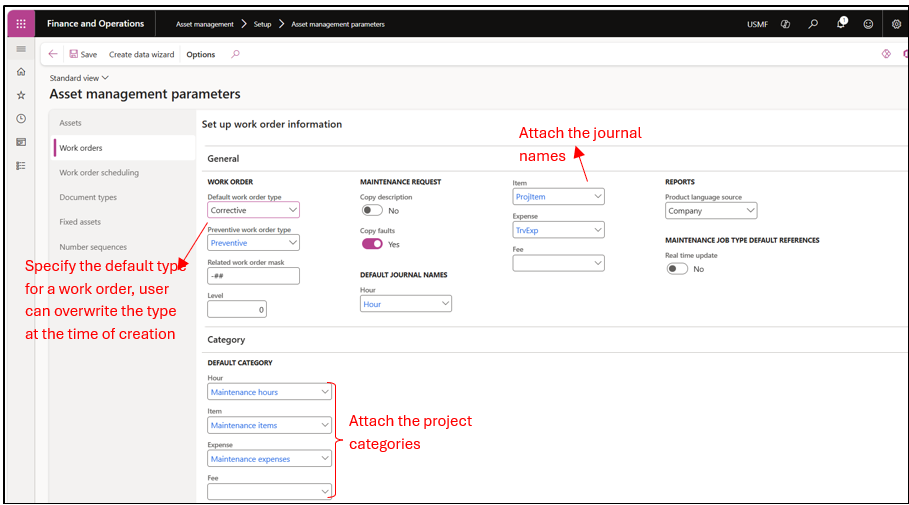This screenshot has height=505, width=909.
Task: Open feedback smiley icon
Action: 868,24
